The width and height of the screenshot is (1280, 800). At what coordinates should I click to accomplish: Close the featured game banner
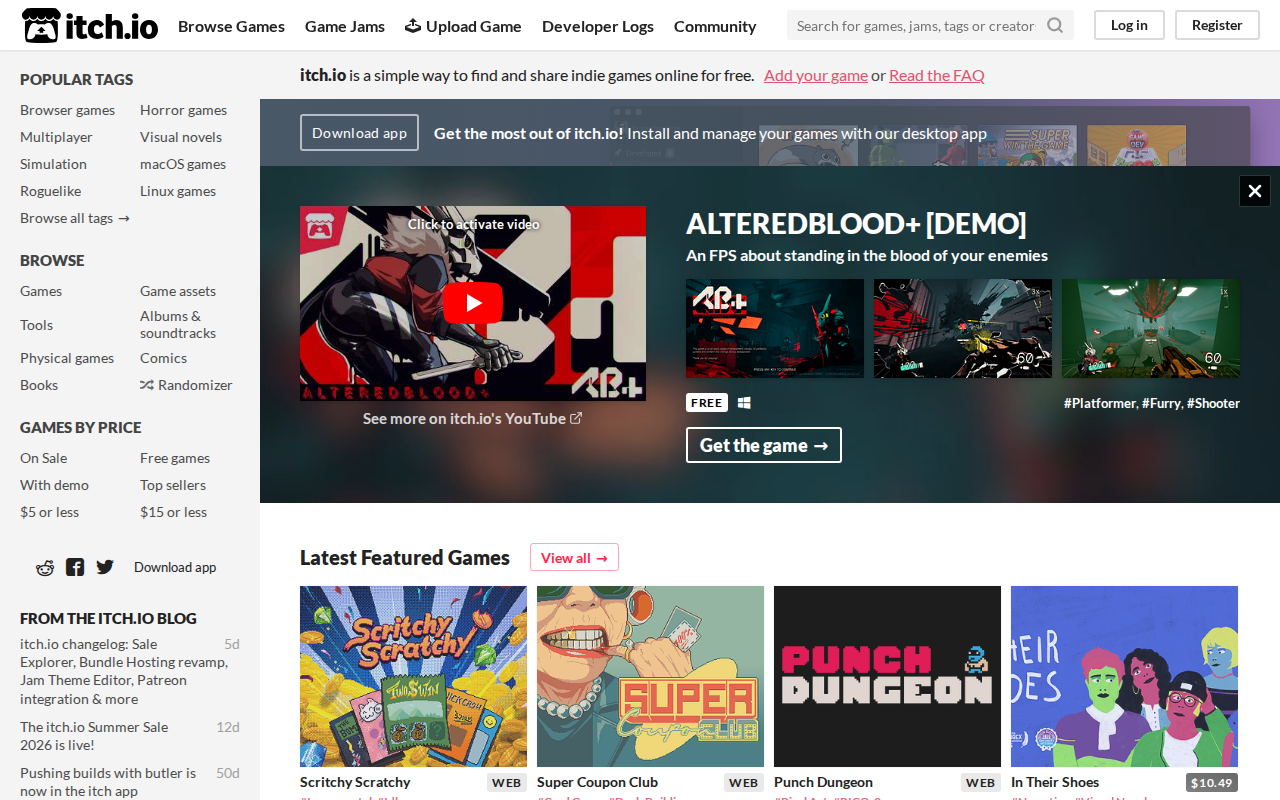coord(1255,191)
